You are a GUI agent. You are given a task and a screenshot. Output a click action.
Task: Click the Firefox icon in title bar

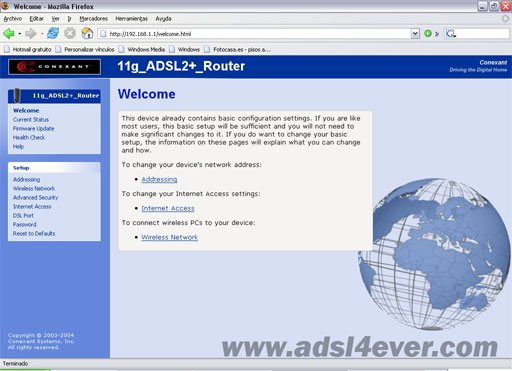(x=5, y=6)
